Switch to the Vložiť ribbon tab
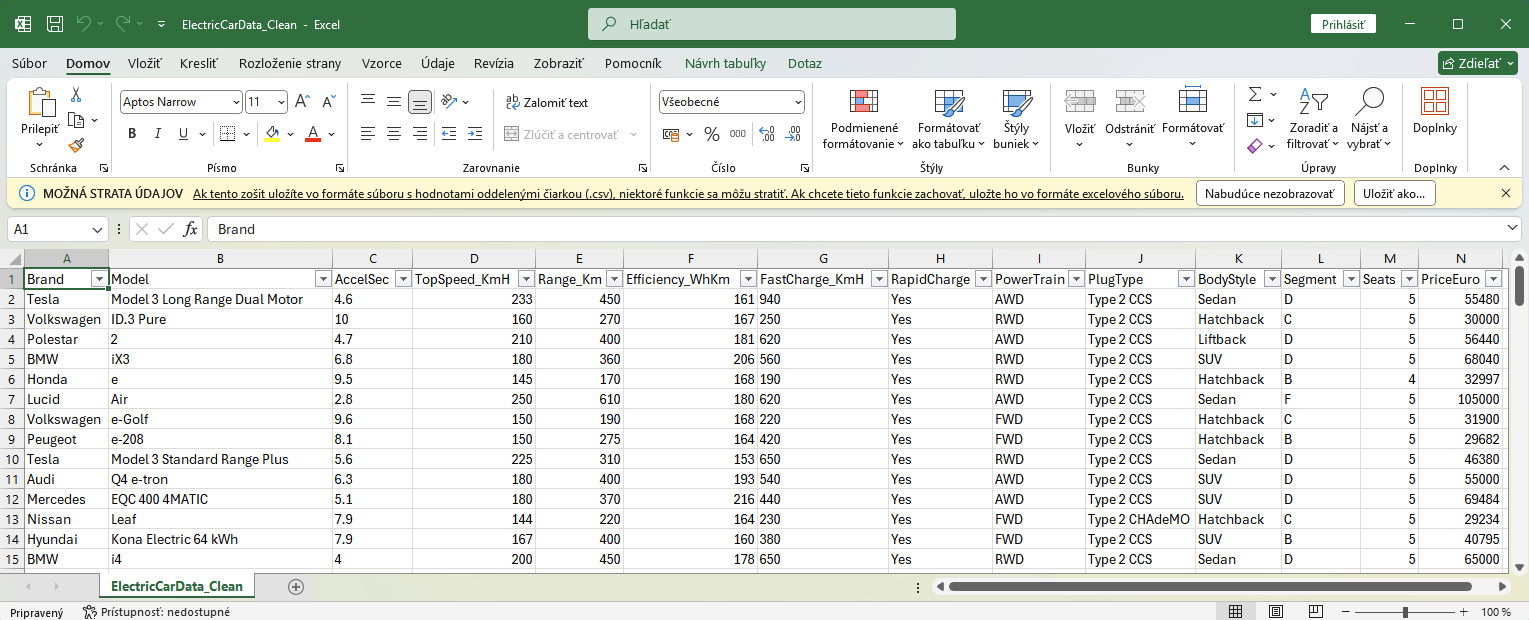Image resolution: width=1529 pixels, height=620 pixels. click(145, 63)
